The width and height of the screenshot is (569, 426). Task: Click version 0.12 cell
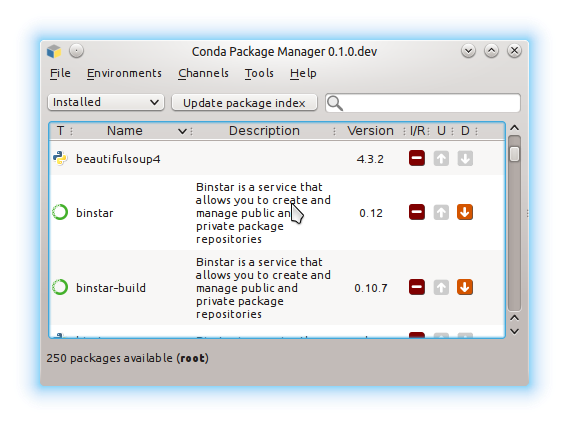(371, 213)
